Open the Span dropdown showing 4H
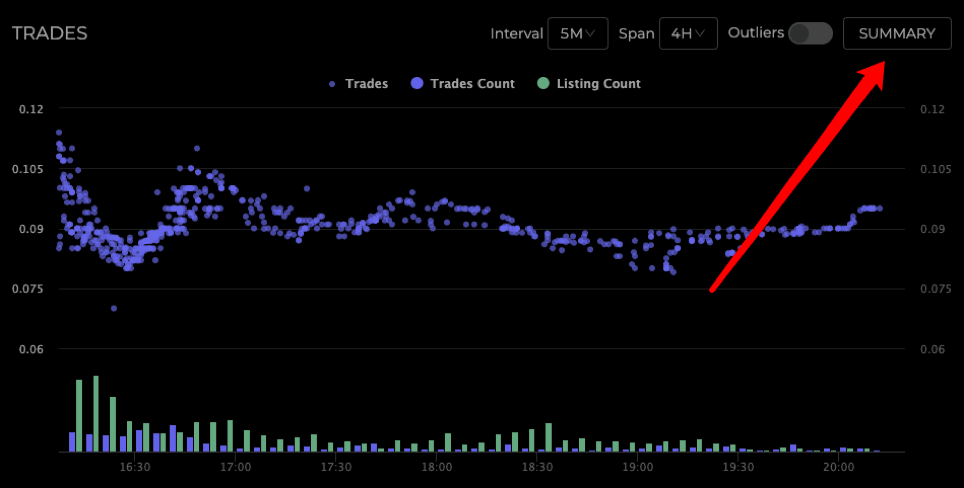964x488 pixels. 688,33
